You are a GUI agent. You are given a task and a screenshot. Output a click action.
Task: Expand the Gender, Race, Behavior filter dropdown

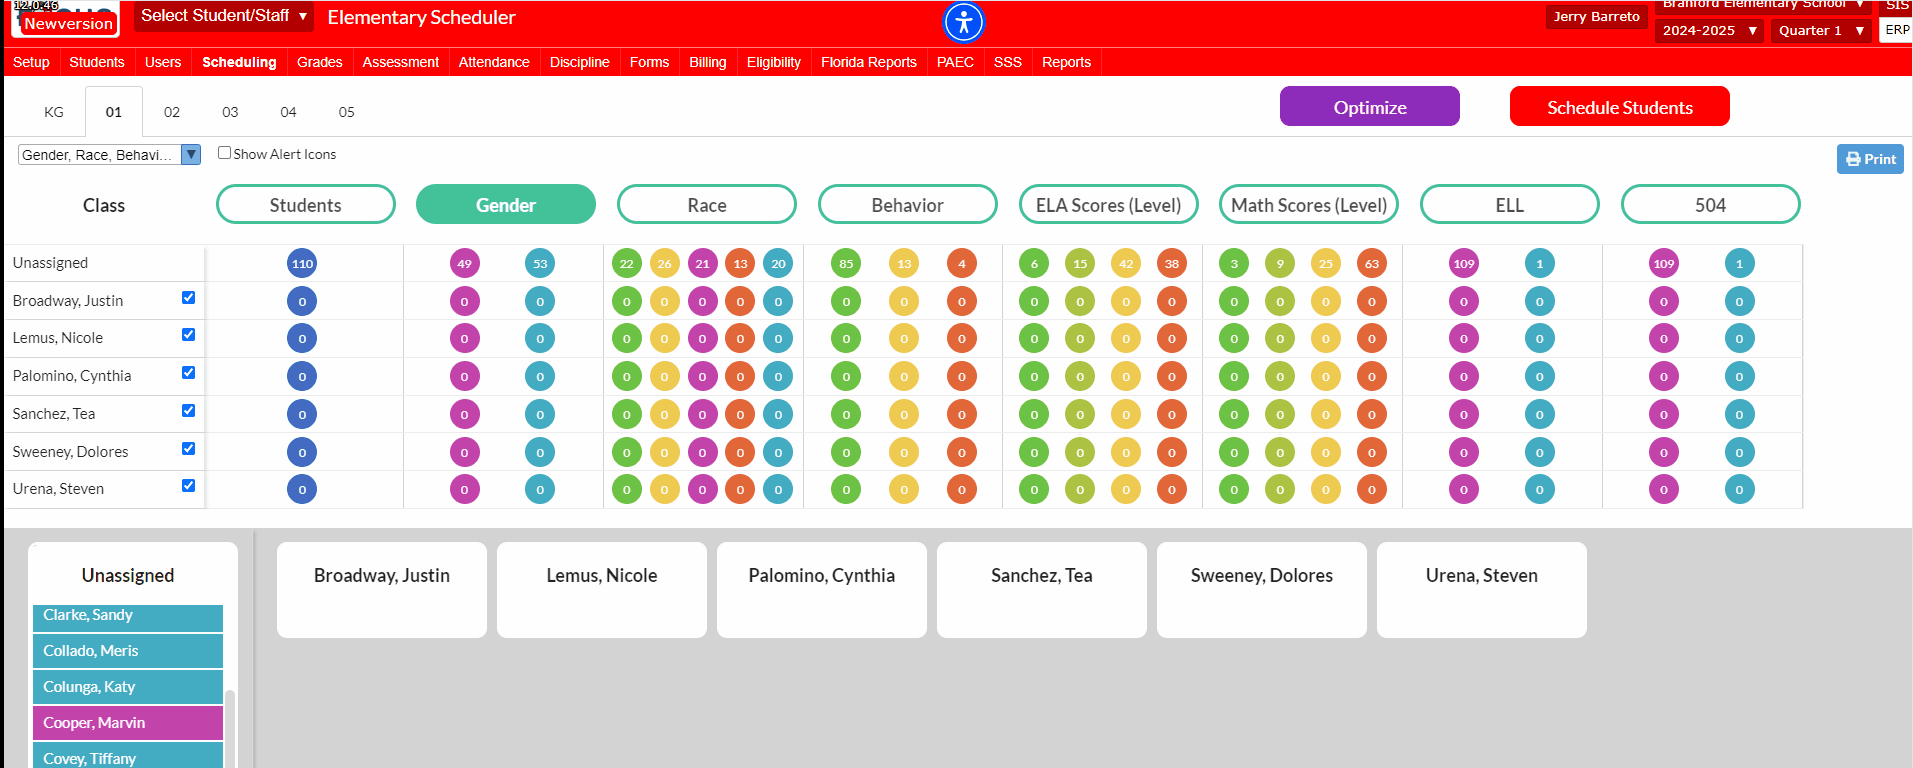coord(110,155)
